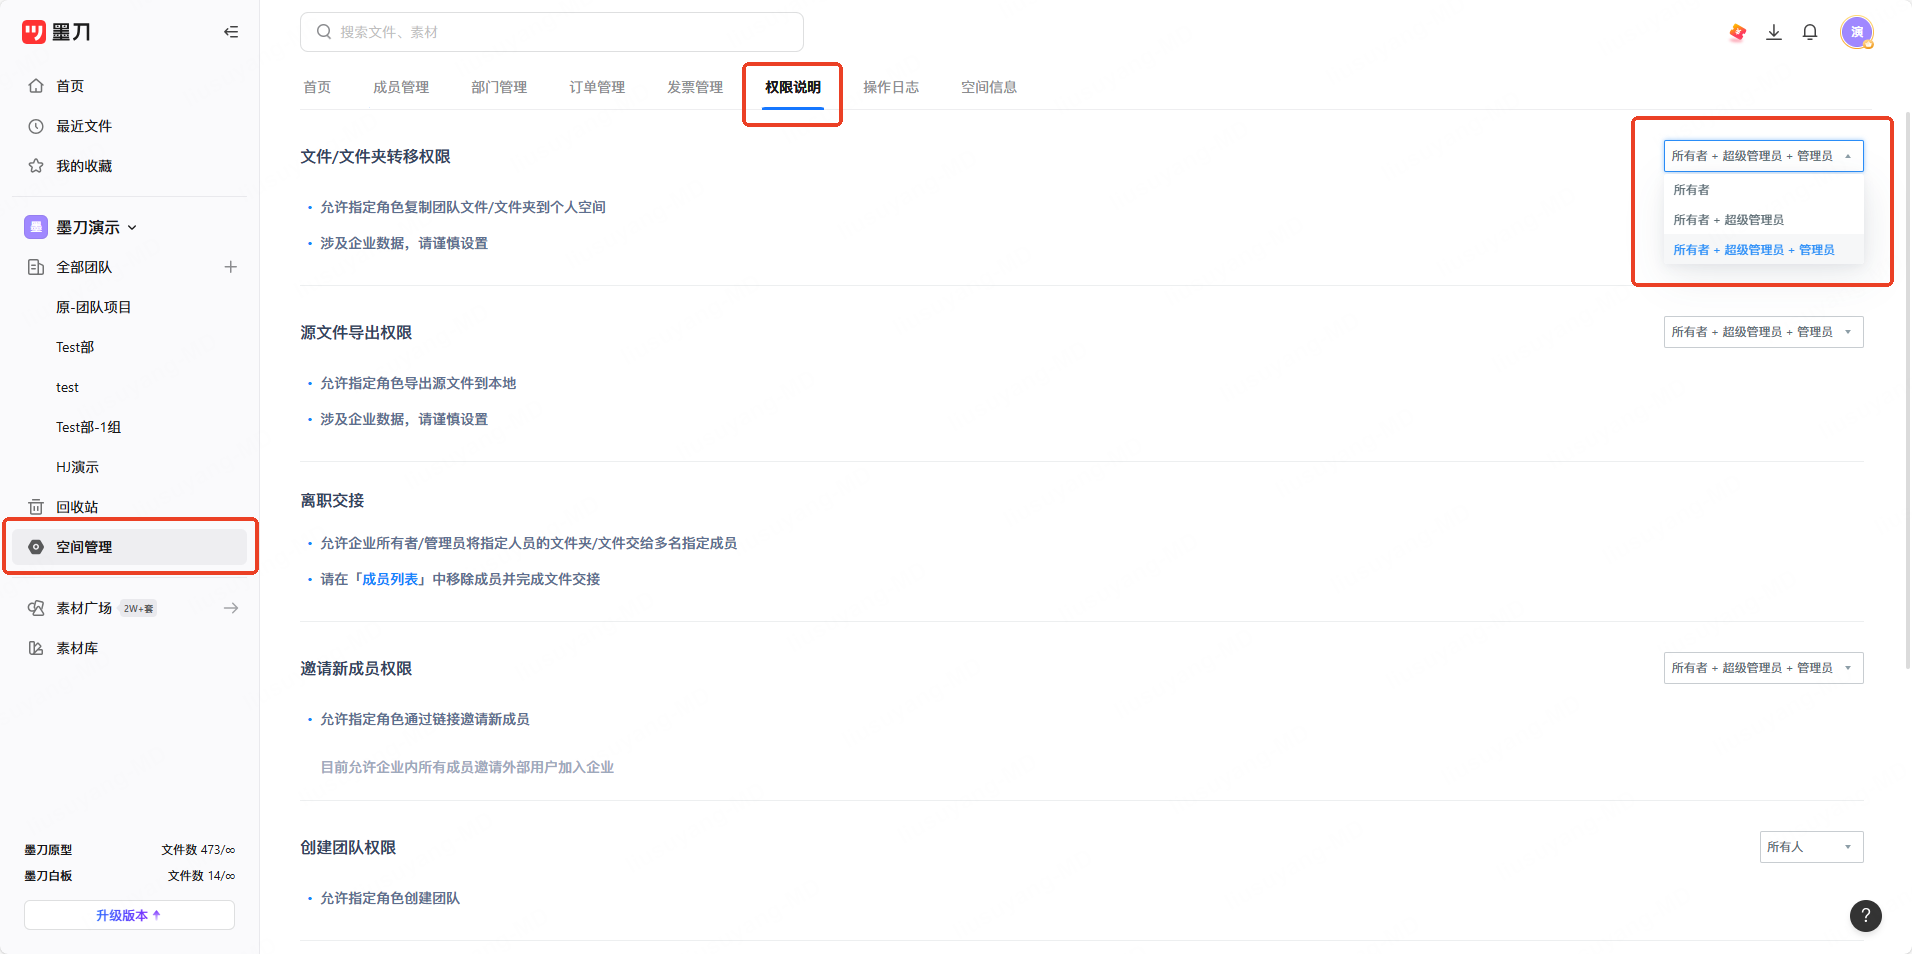Open the 创建团队权限 所有人 dropdown
The width and height of the screenshot is (1912, 954).
[1811, 847]
